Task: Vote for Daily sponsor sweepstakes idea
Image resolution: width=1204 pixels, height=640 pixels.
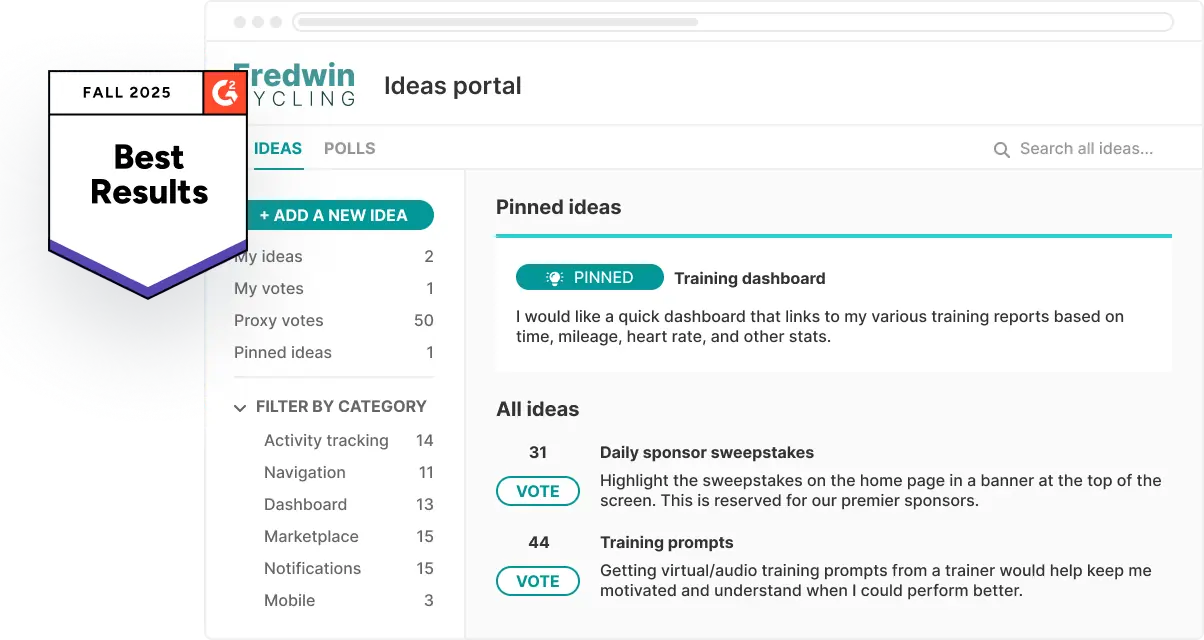Action: tap(538, 491)
